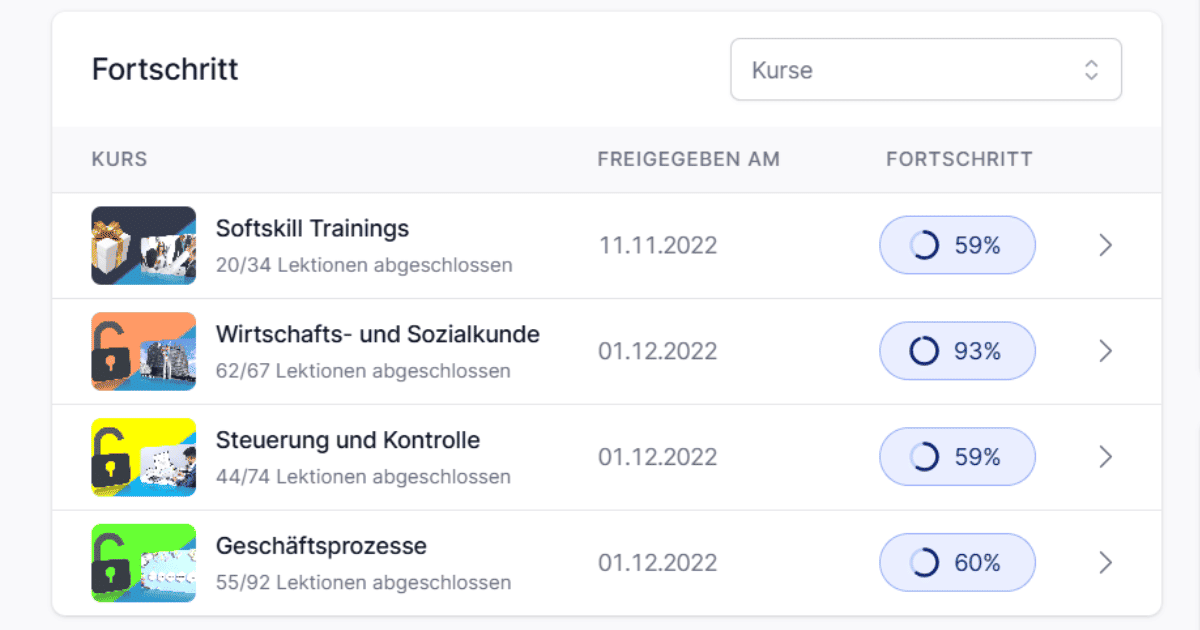Open the Steuerung und Kontrolle yellow thumbnail

click(144, 458)
